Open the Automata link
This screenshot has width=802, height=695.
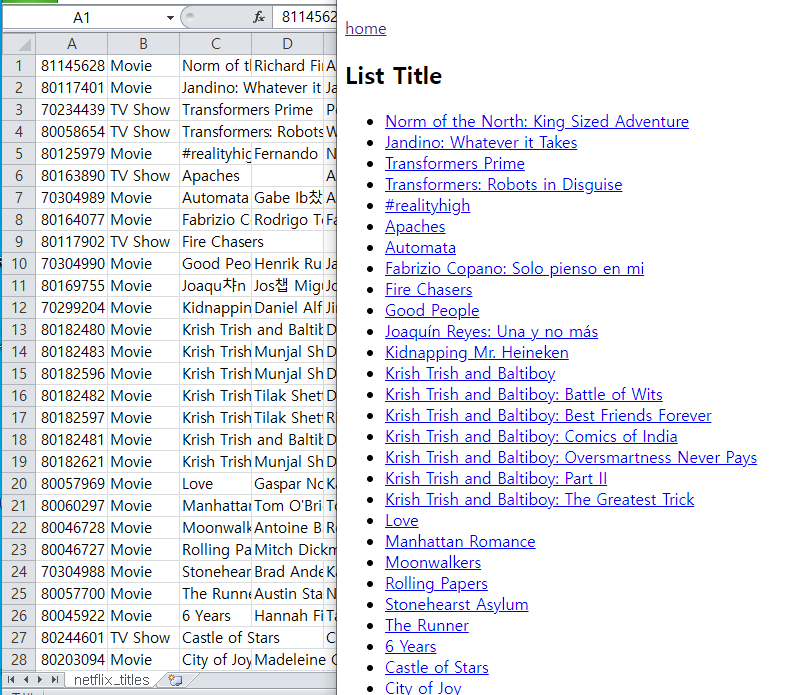point(420,248)
